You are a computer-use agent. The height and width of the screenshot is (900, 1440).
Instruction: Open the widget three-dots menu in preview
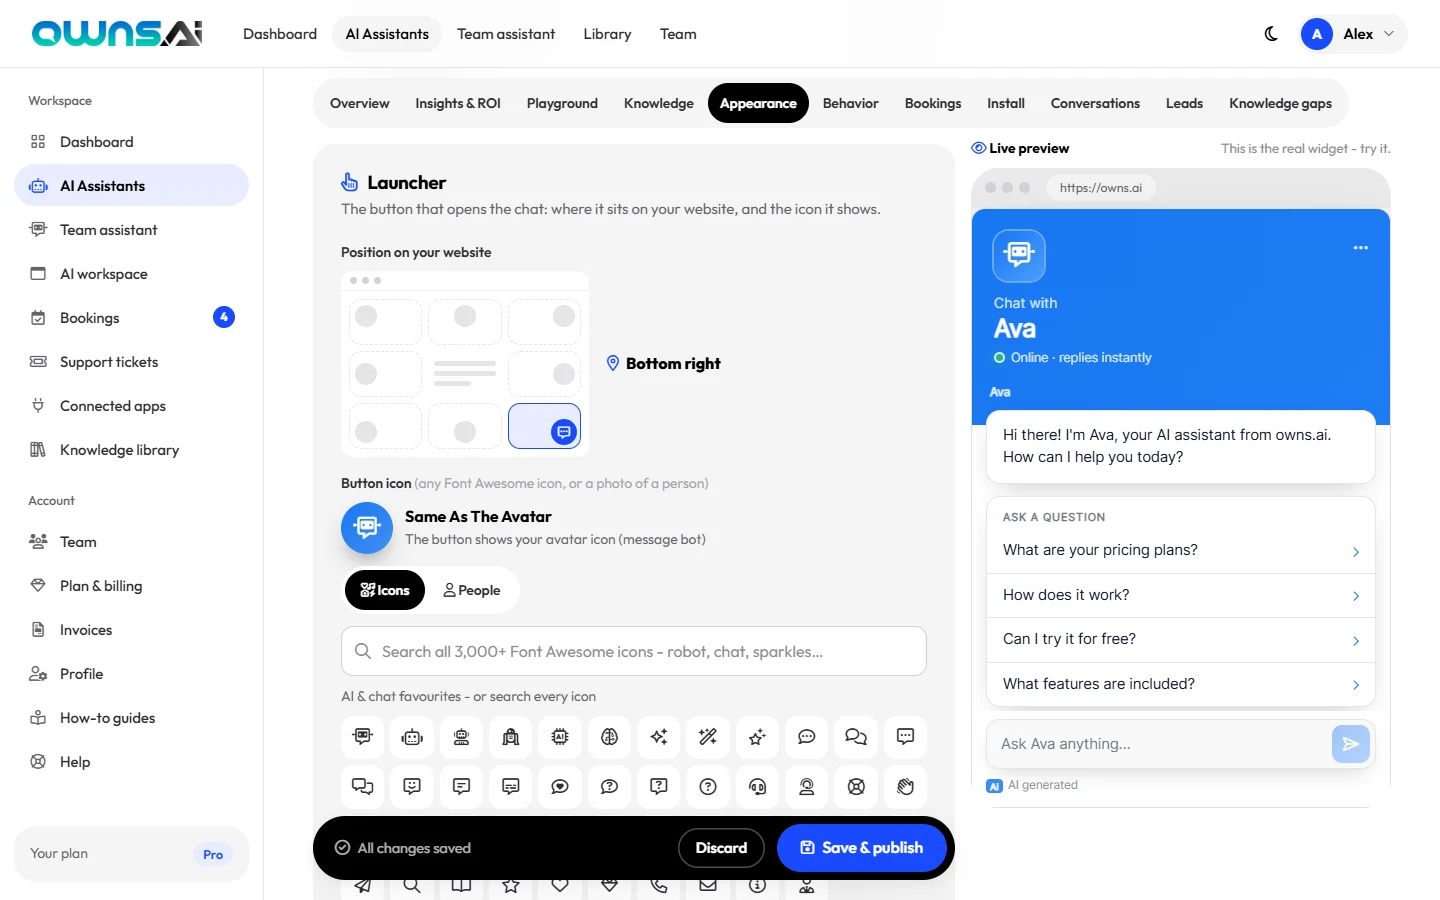coord(1360,247)
